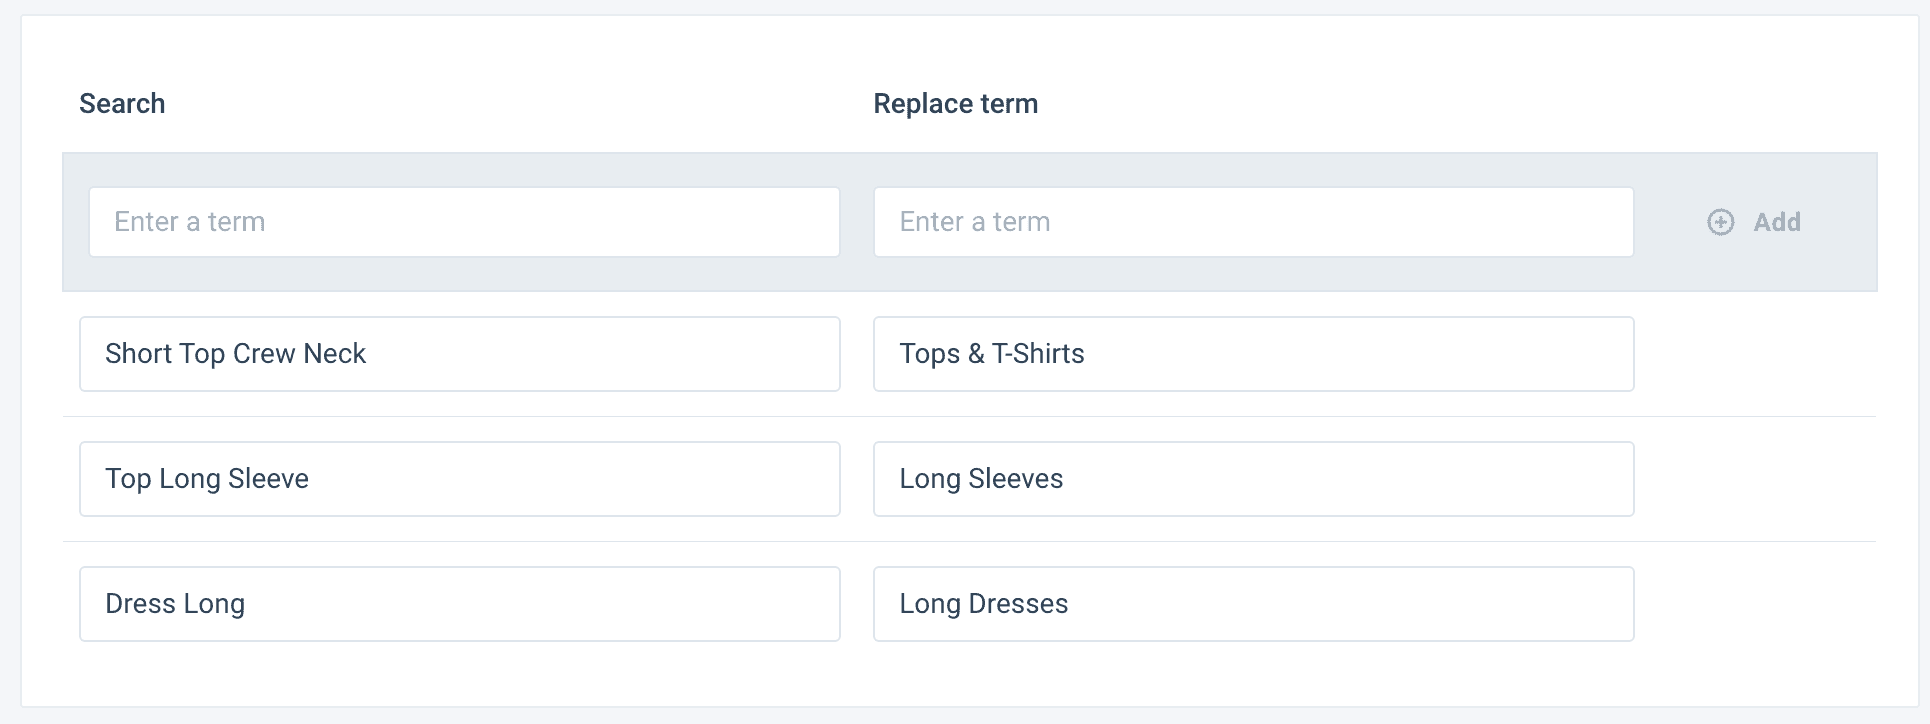
Task: Click the word "Neck" in first search term
Action: (x=334, y=354)
